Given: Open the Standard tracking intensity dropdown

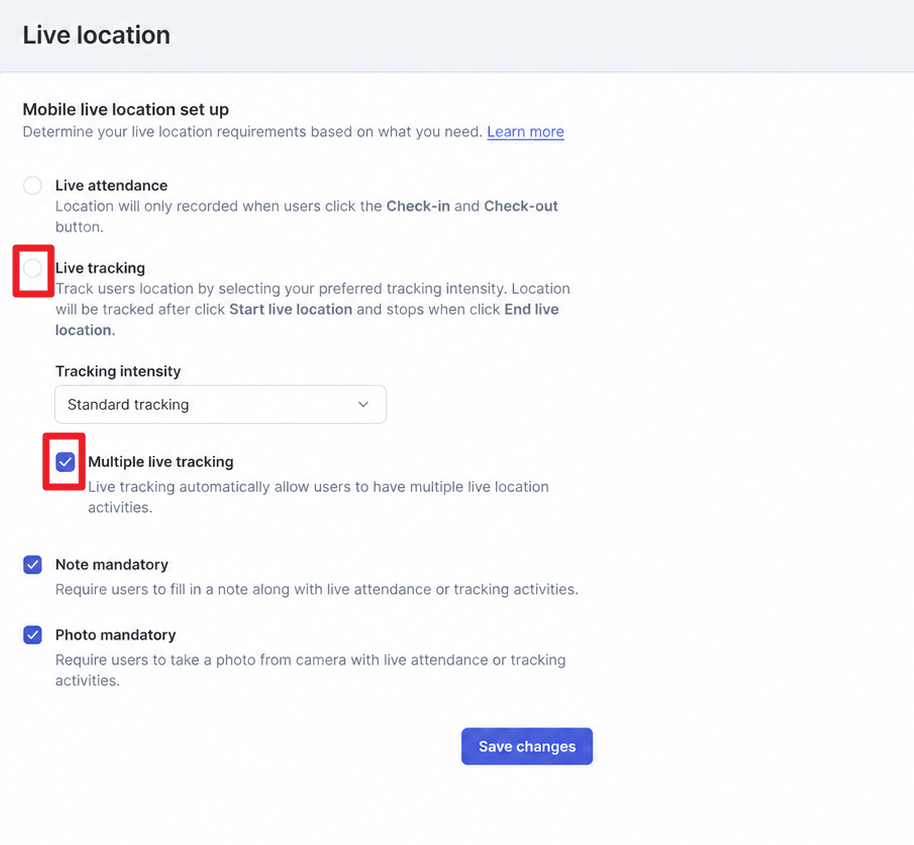Looking at the screenshot, I should pyautogui.click(x=220, y=404).
